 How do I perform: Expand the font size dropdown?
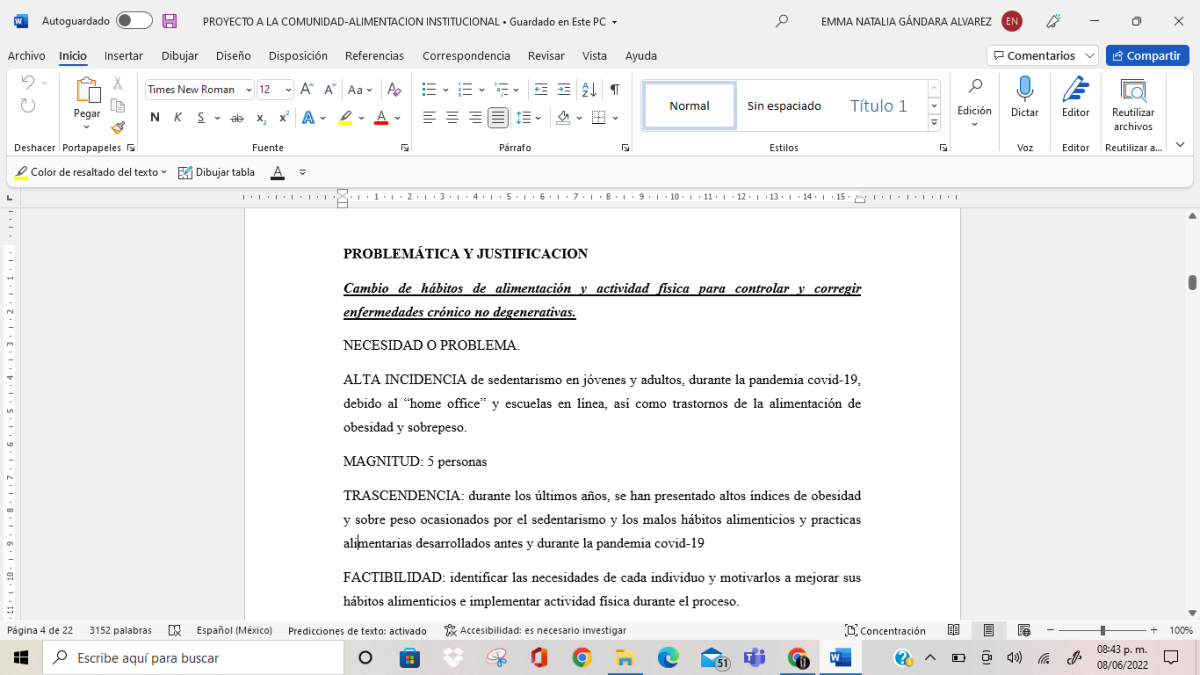tap(288, 89)
